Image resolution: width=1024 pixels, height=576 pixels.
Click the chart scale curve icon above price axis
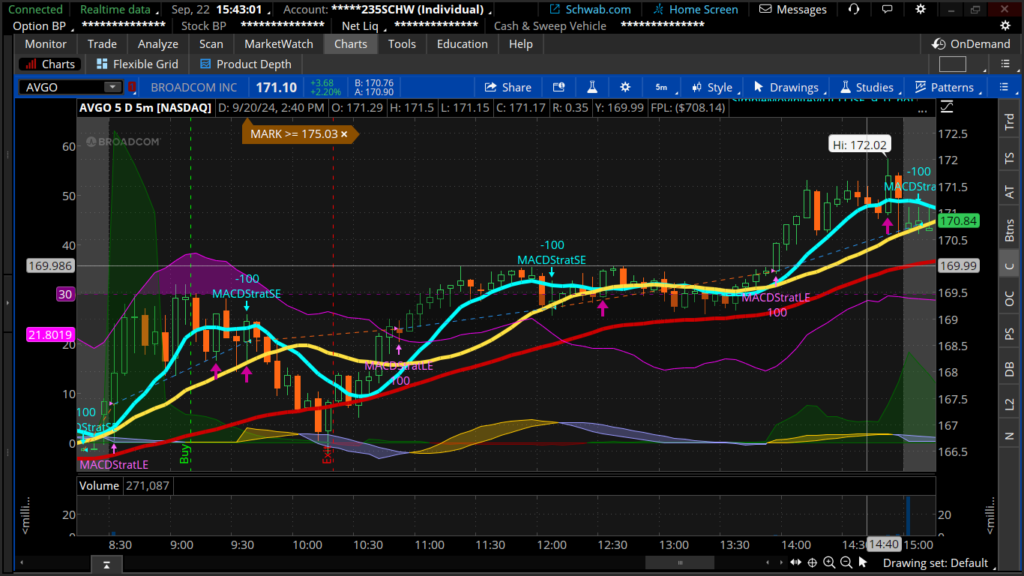point(947,107)
